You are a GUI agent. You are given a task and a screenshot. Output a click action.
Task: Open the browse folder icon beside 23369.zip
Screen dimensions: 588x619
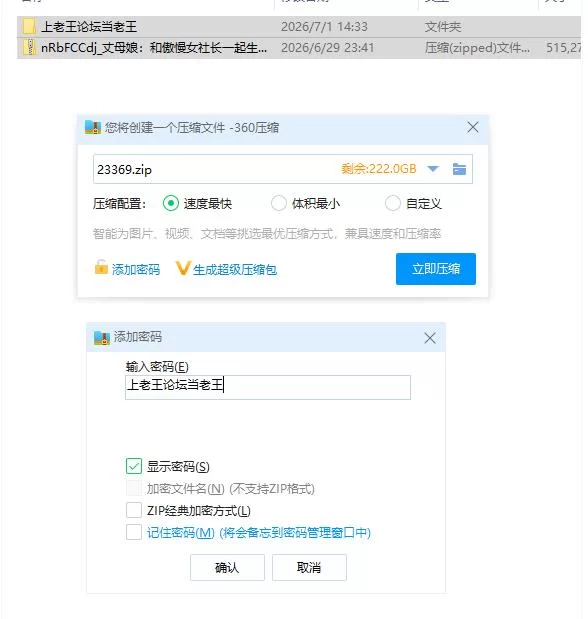tap(459, 169)
